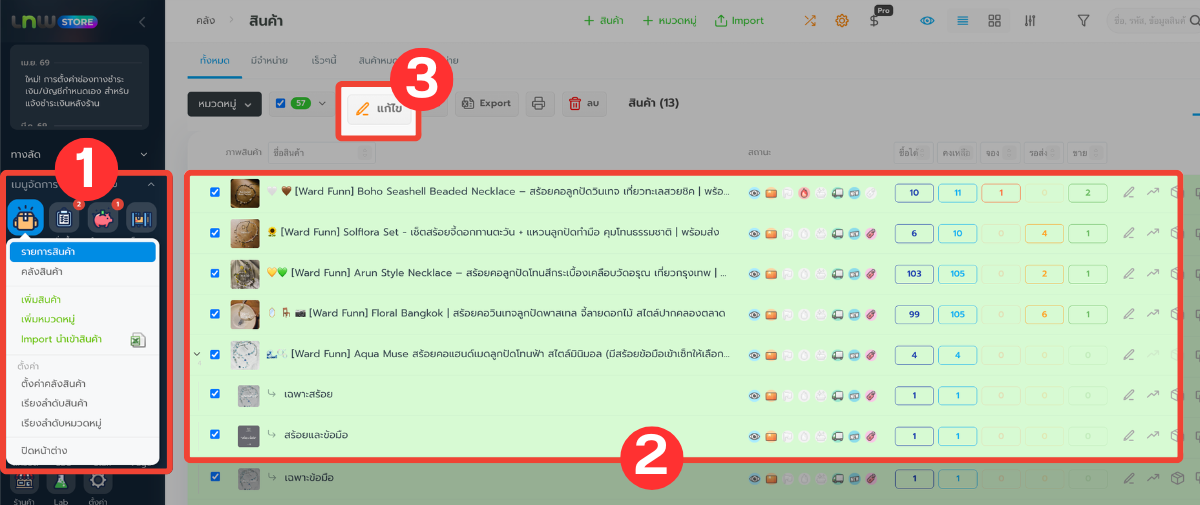
Task: Expand the selected count 57 dropdown arrow
Action: coord(321,103)
